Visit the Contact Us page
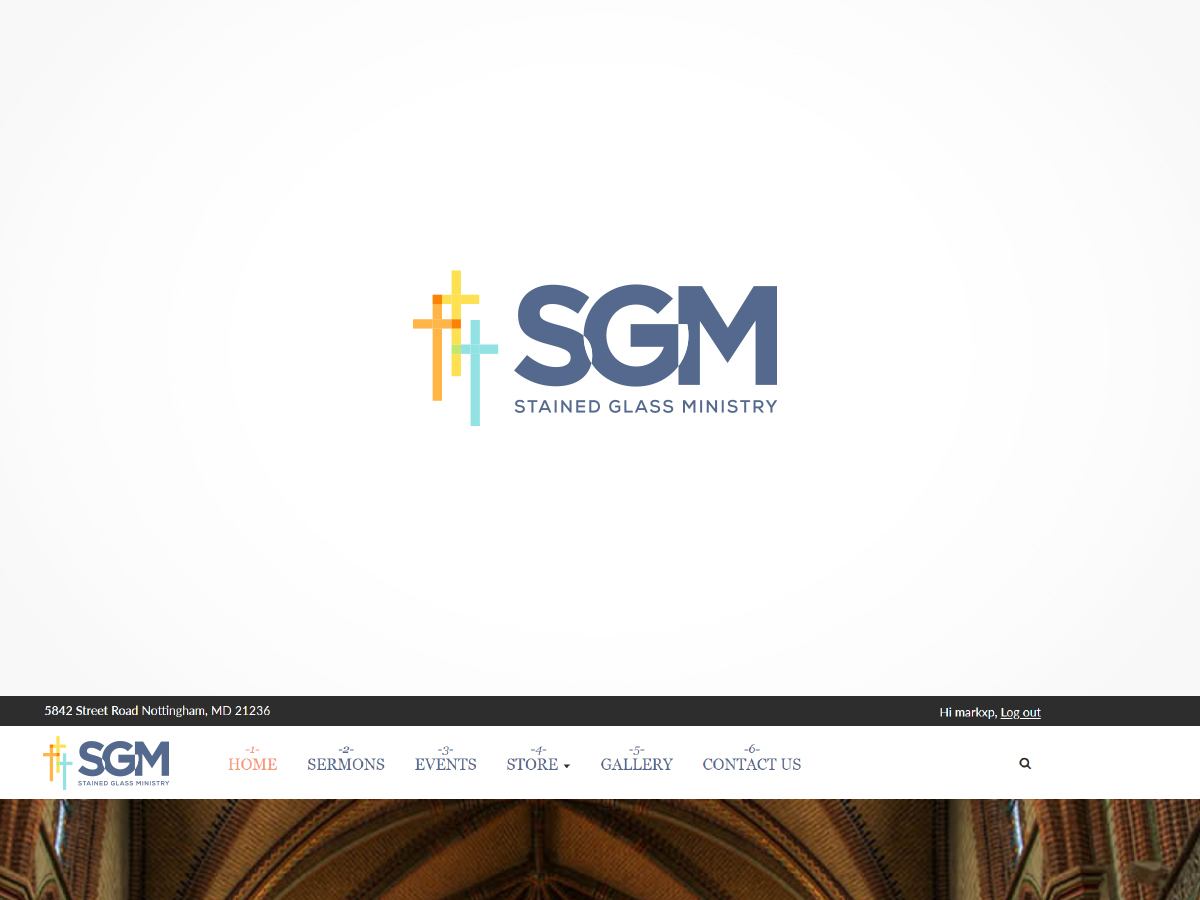This screenshot has height=900, width=1200. click(x=752, y=764)
